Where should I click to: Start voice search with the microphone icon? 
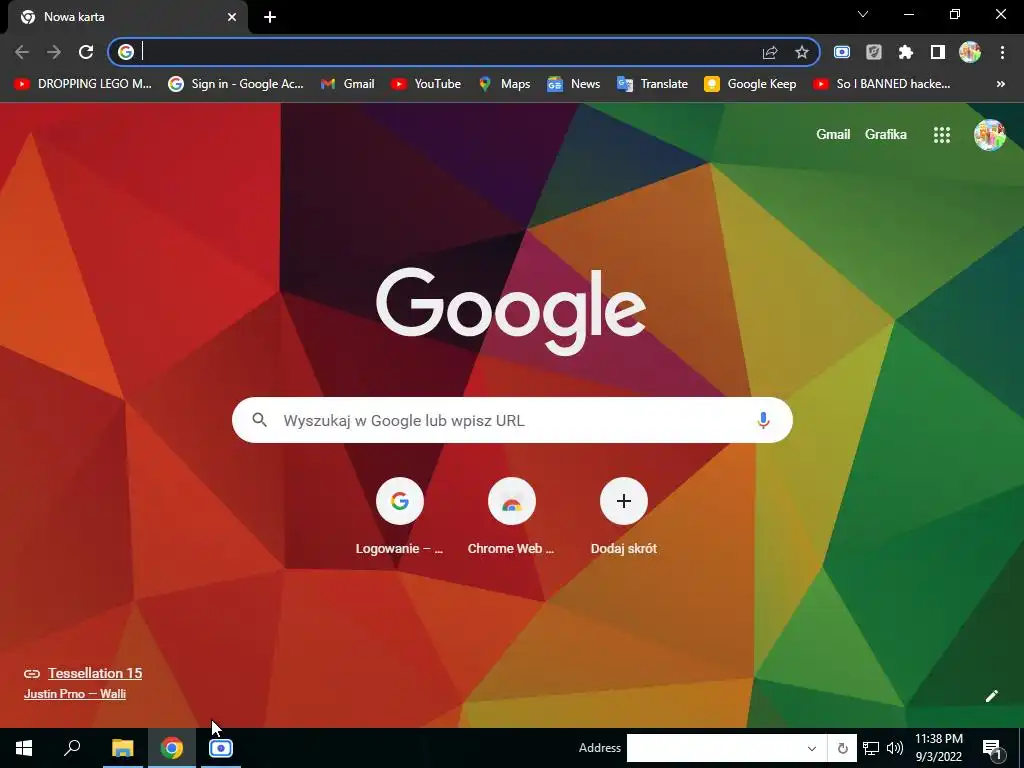click(763, 420)
